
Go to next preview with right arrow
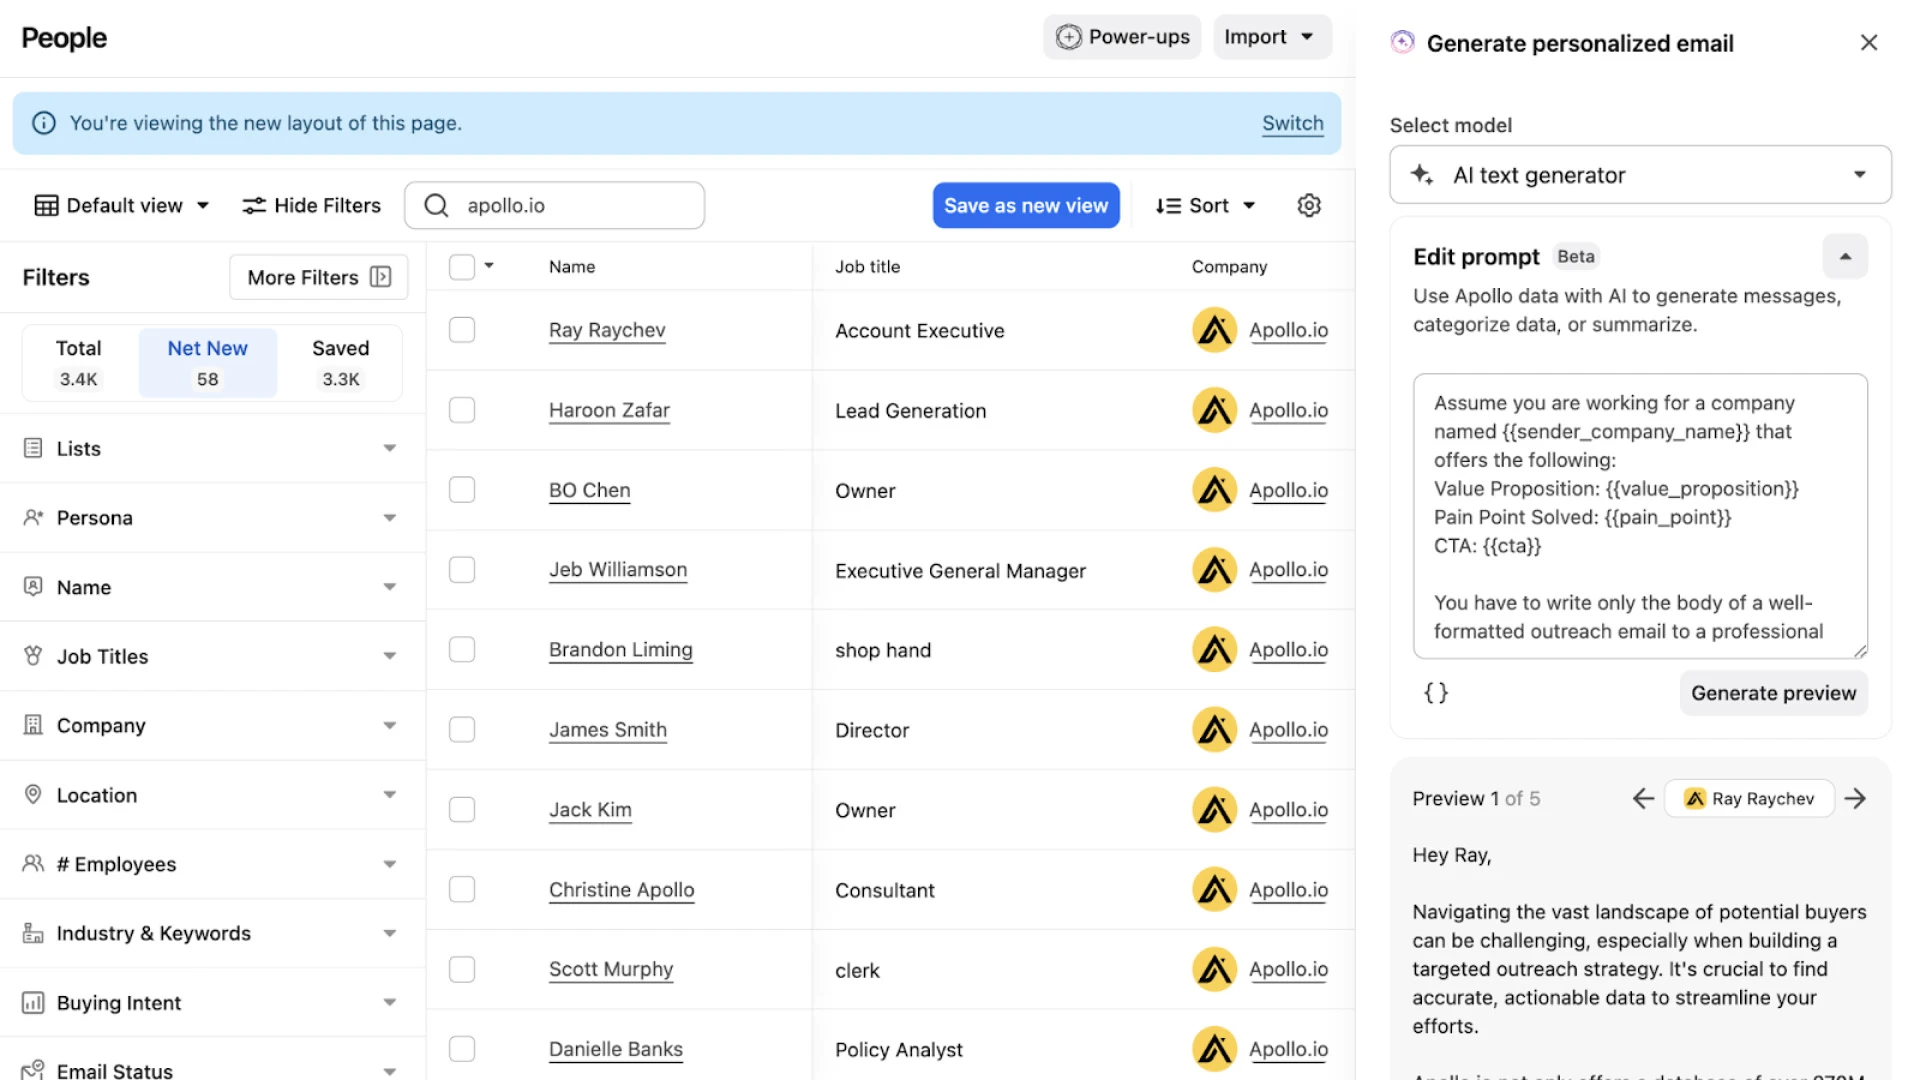1856,798
